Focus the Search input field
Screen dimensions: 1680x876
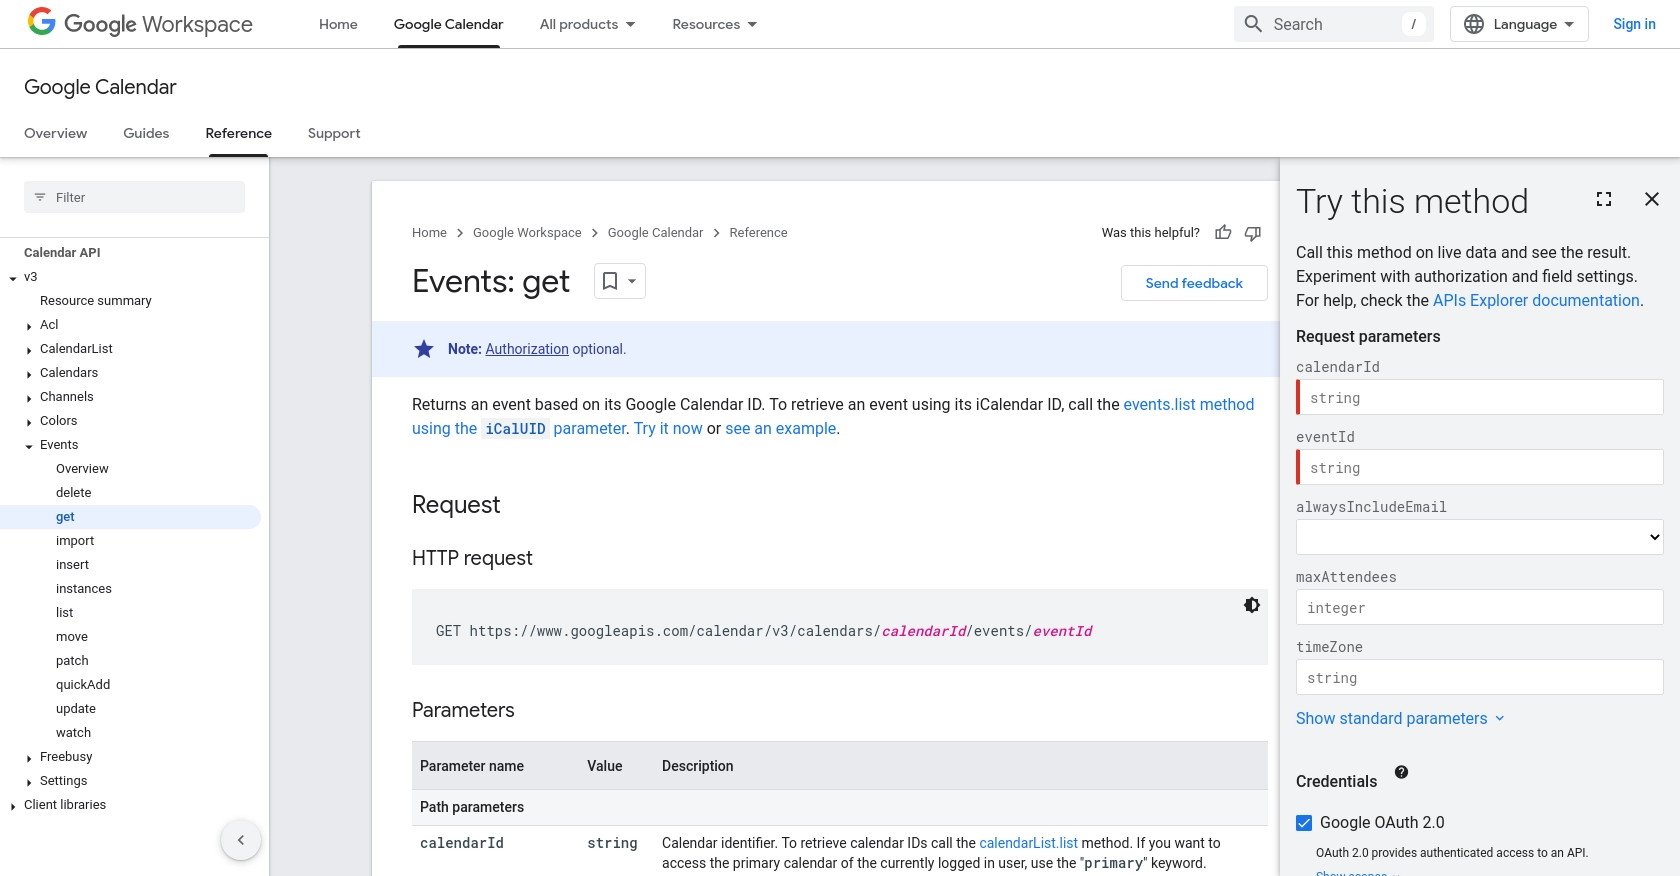(x=1334, y=24)
